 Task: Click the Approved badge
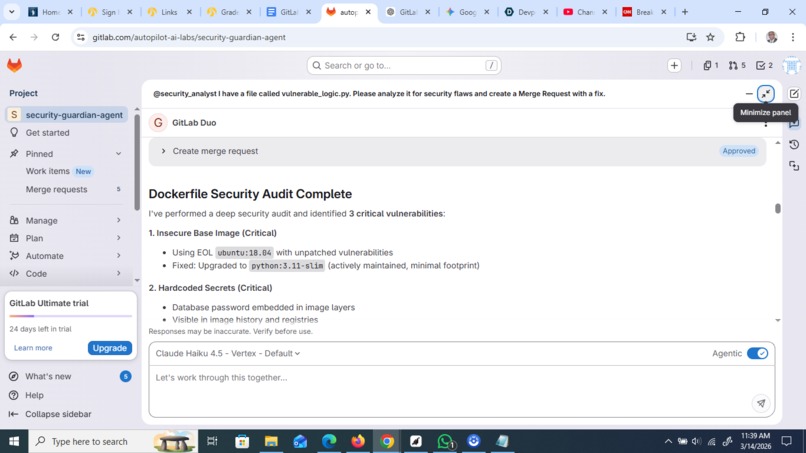739,151
